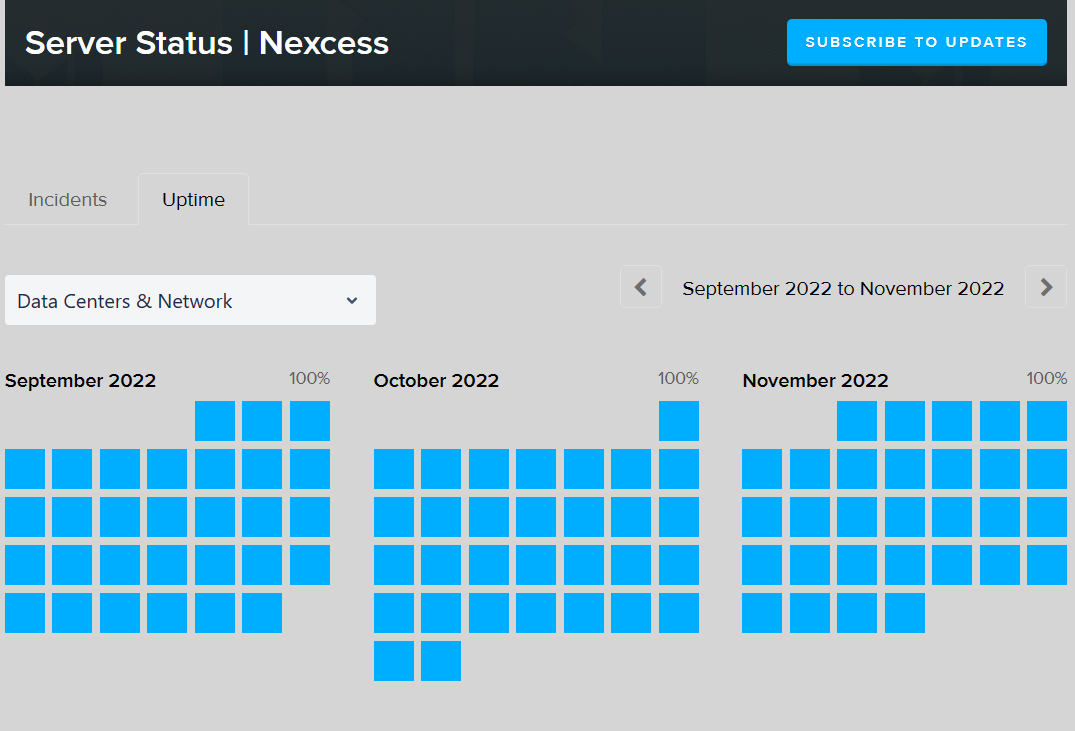
Task: Click the final uptime square for November
Action: [904, 613]
